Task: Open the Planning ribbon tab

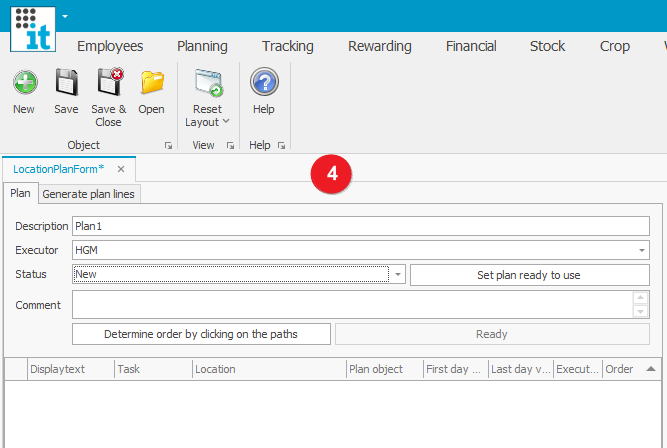Action: click(202, 46)
